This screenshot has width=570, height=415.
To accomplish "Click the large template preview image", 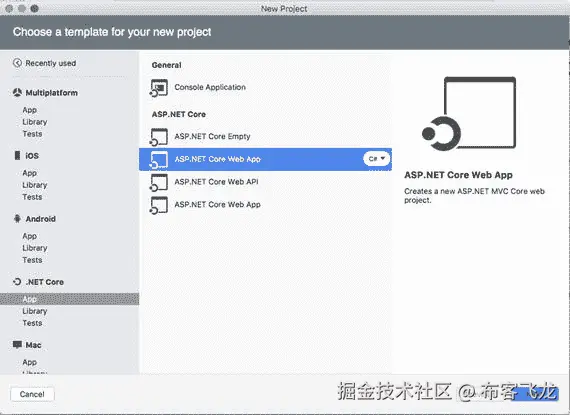I will [469, 113].
